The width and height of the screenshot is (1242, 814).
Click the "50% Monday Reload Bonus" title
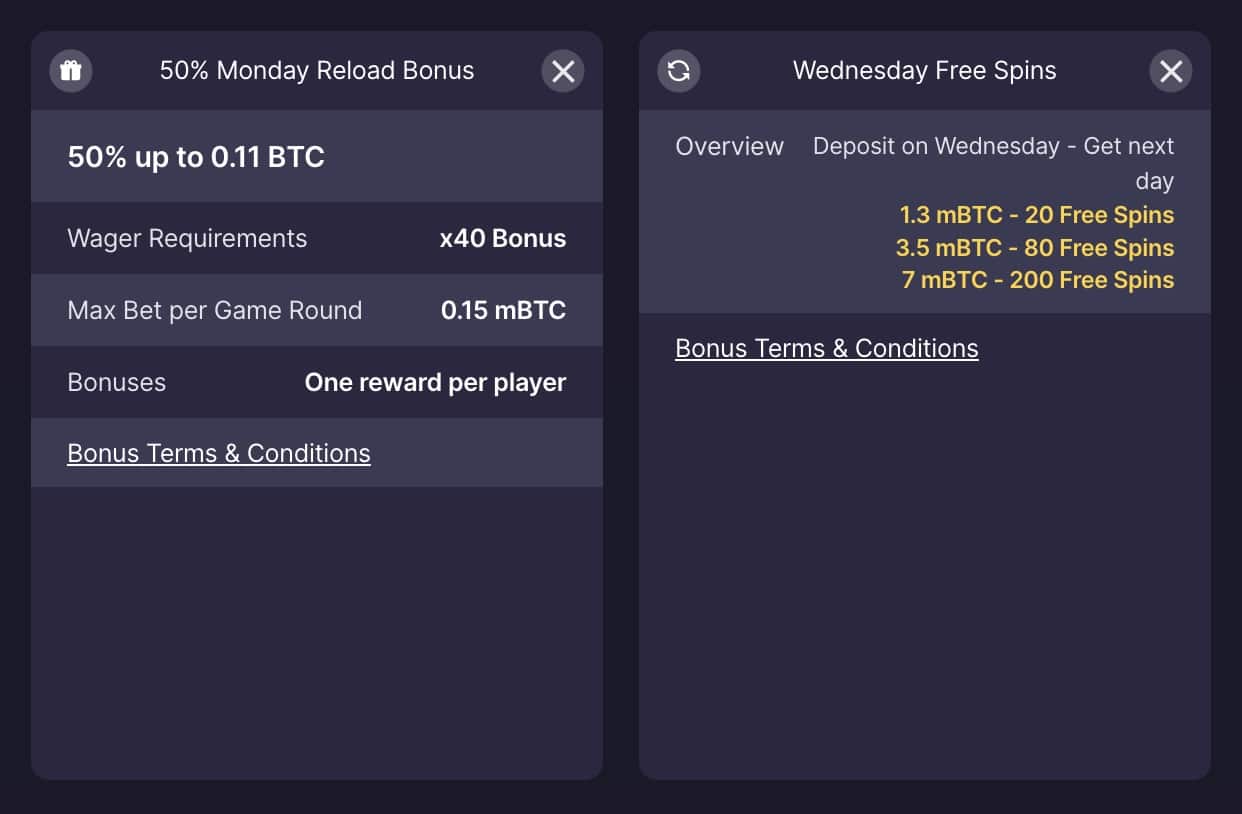pyautogui.click(x=317, y=71)
